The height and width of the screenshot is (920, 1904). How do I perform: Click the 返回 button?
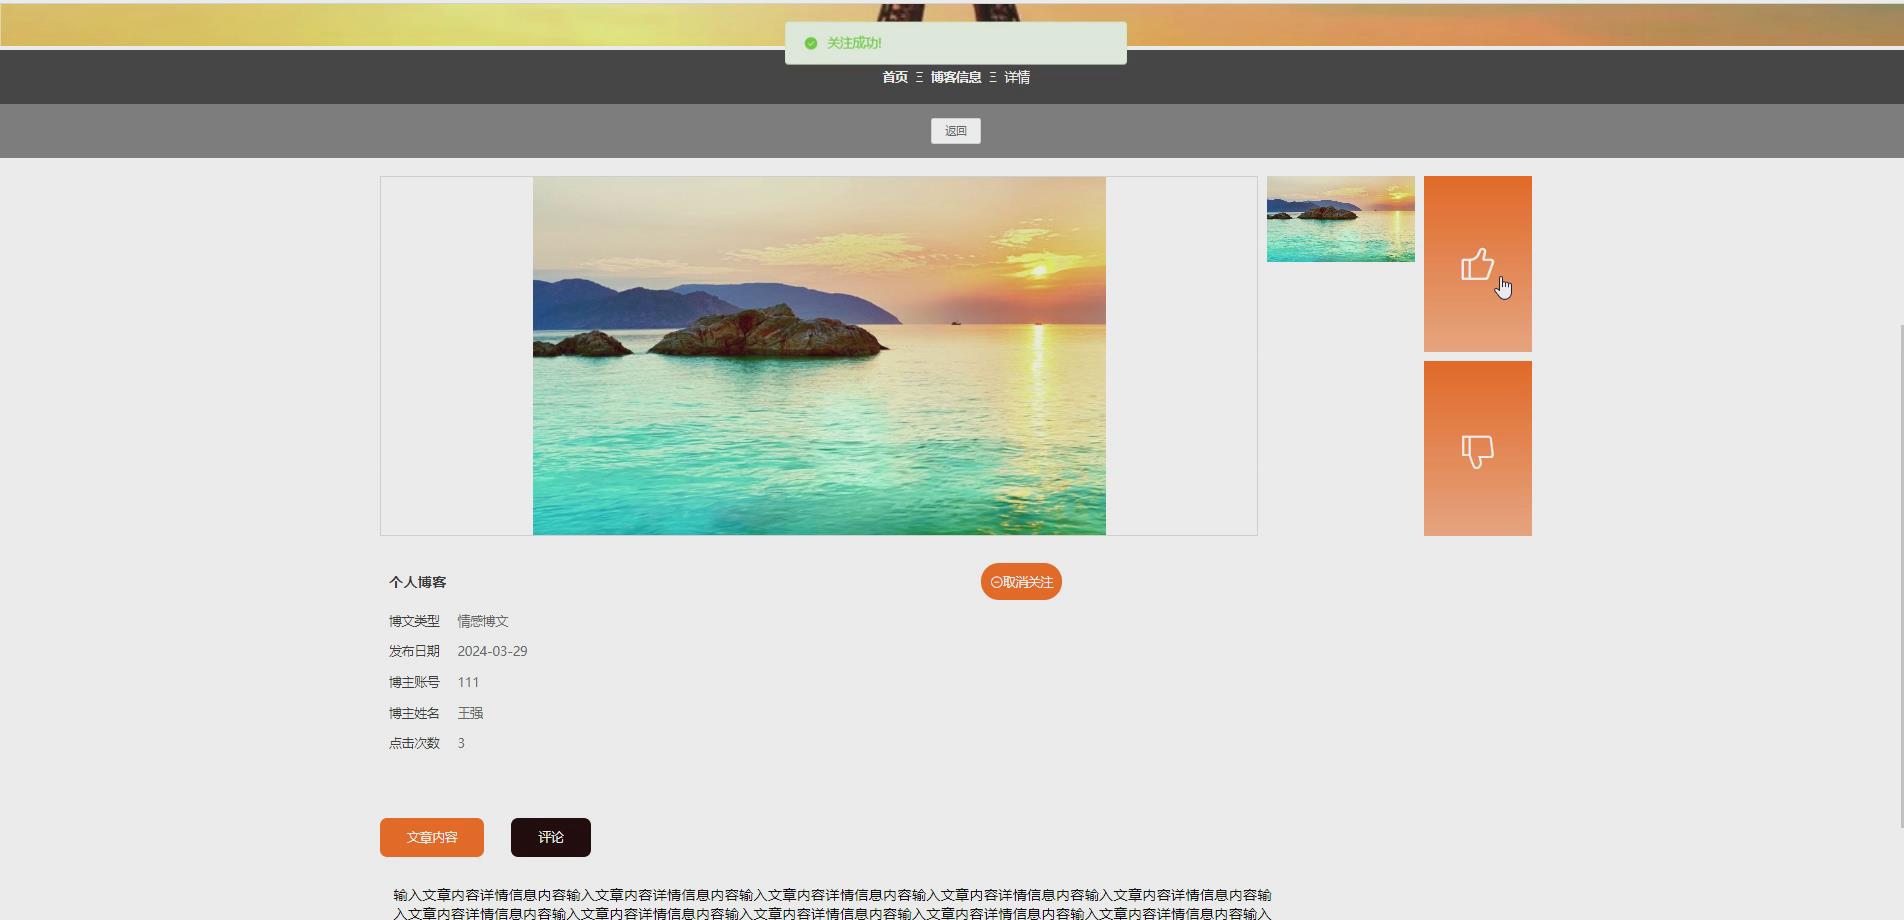click(x=955, y=130)
